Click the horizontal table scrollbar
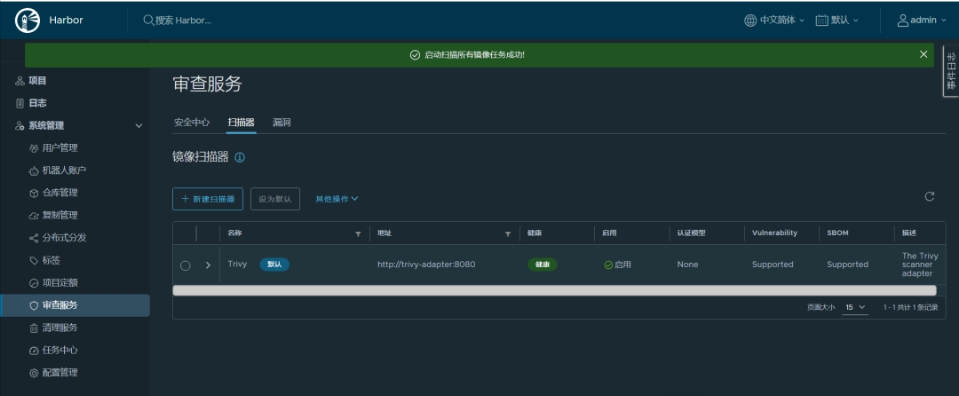The height and width of the screenshot is (396, 959). pyautogui.click(x=554, y=290)
